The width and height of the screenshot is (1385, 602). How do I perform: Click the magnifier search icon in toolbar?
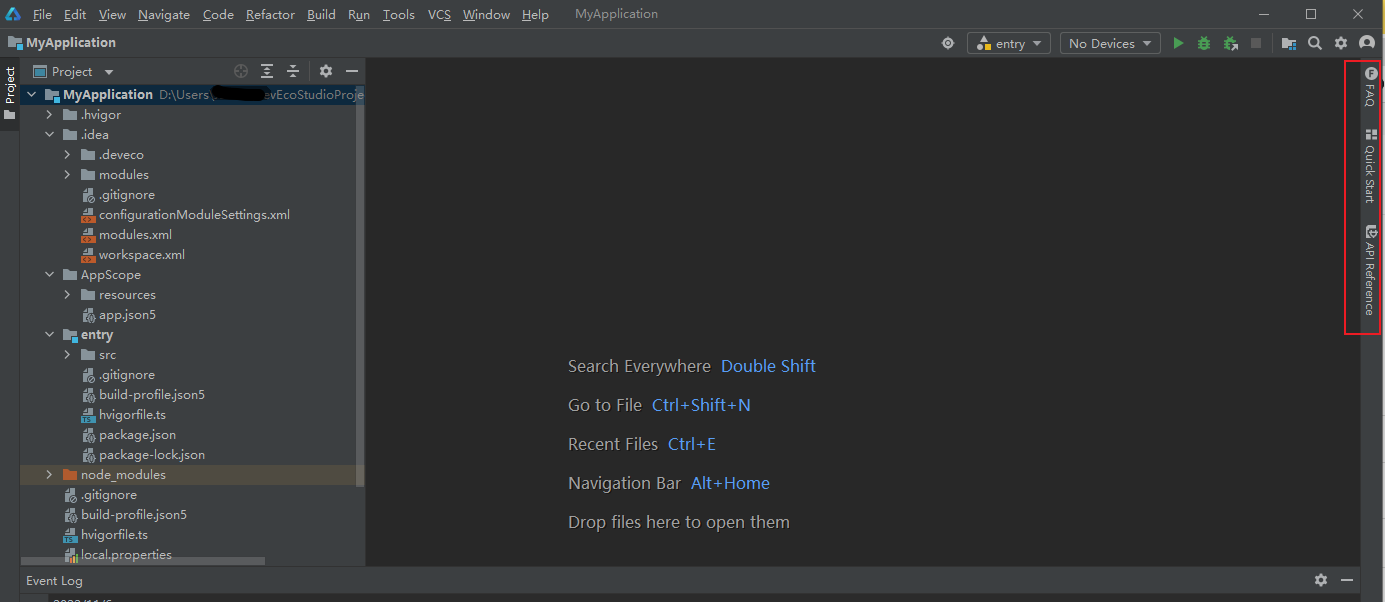1315,43
